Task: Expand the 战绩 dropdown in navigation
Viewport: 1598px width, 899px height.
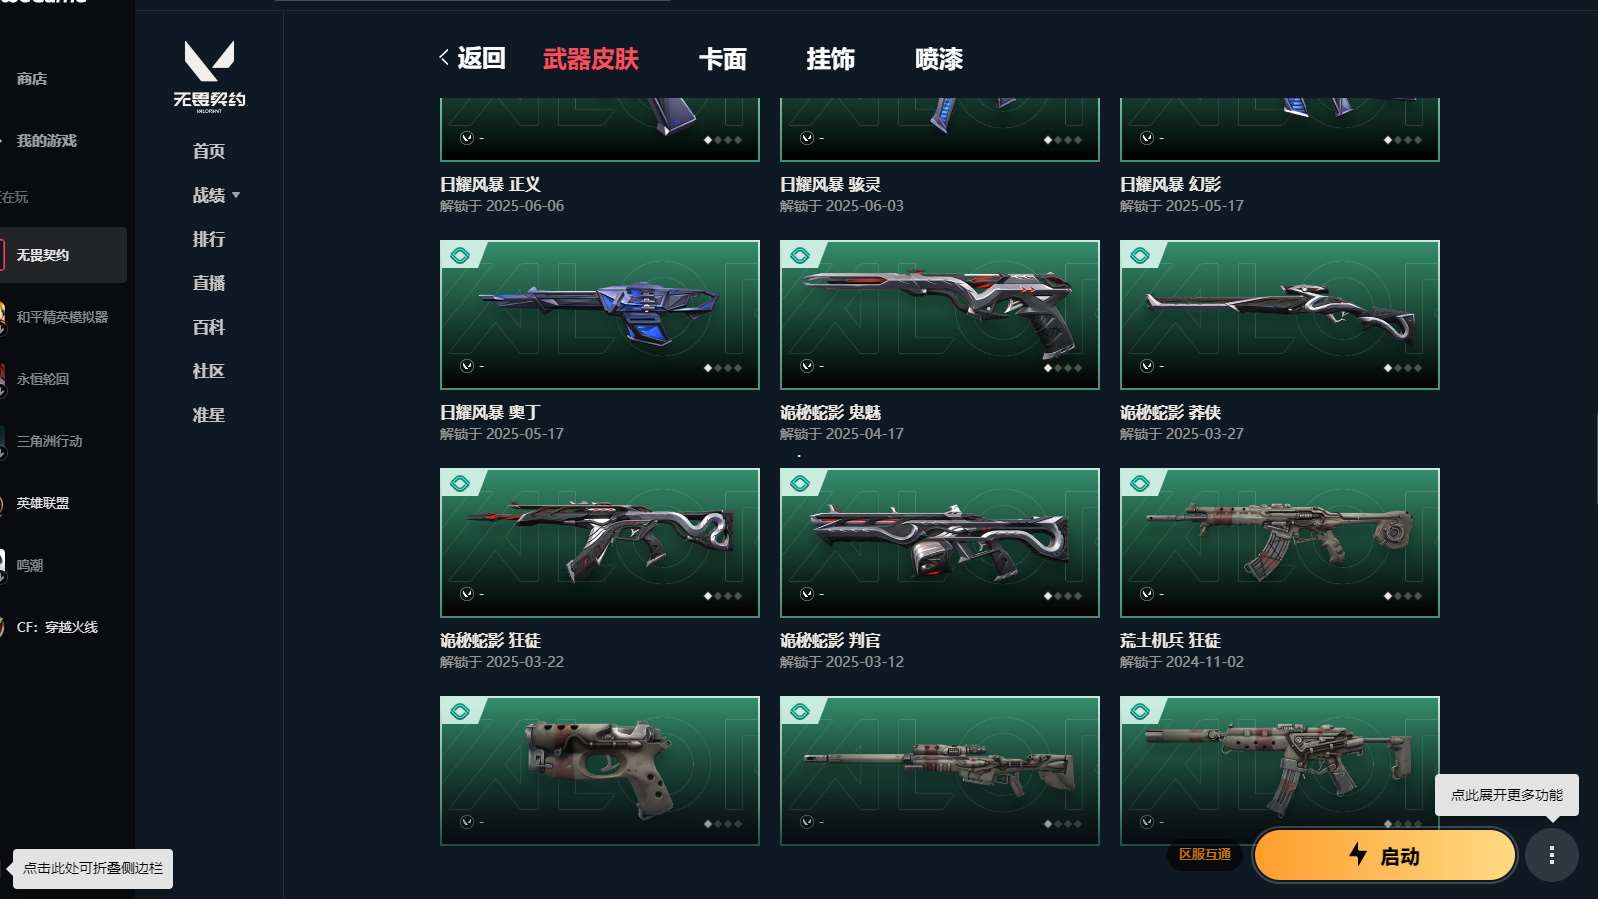Action: [236, 195]
